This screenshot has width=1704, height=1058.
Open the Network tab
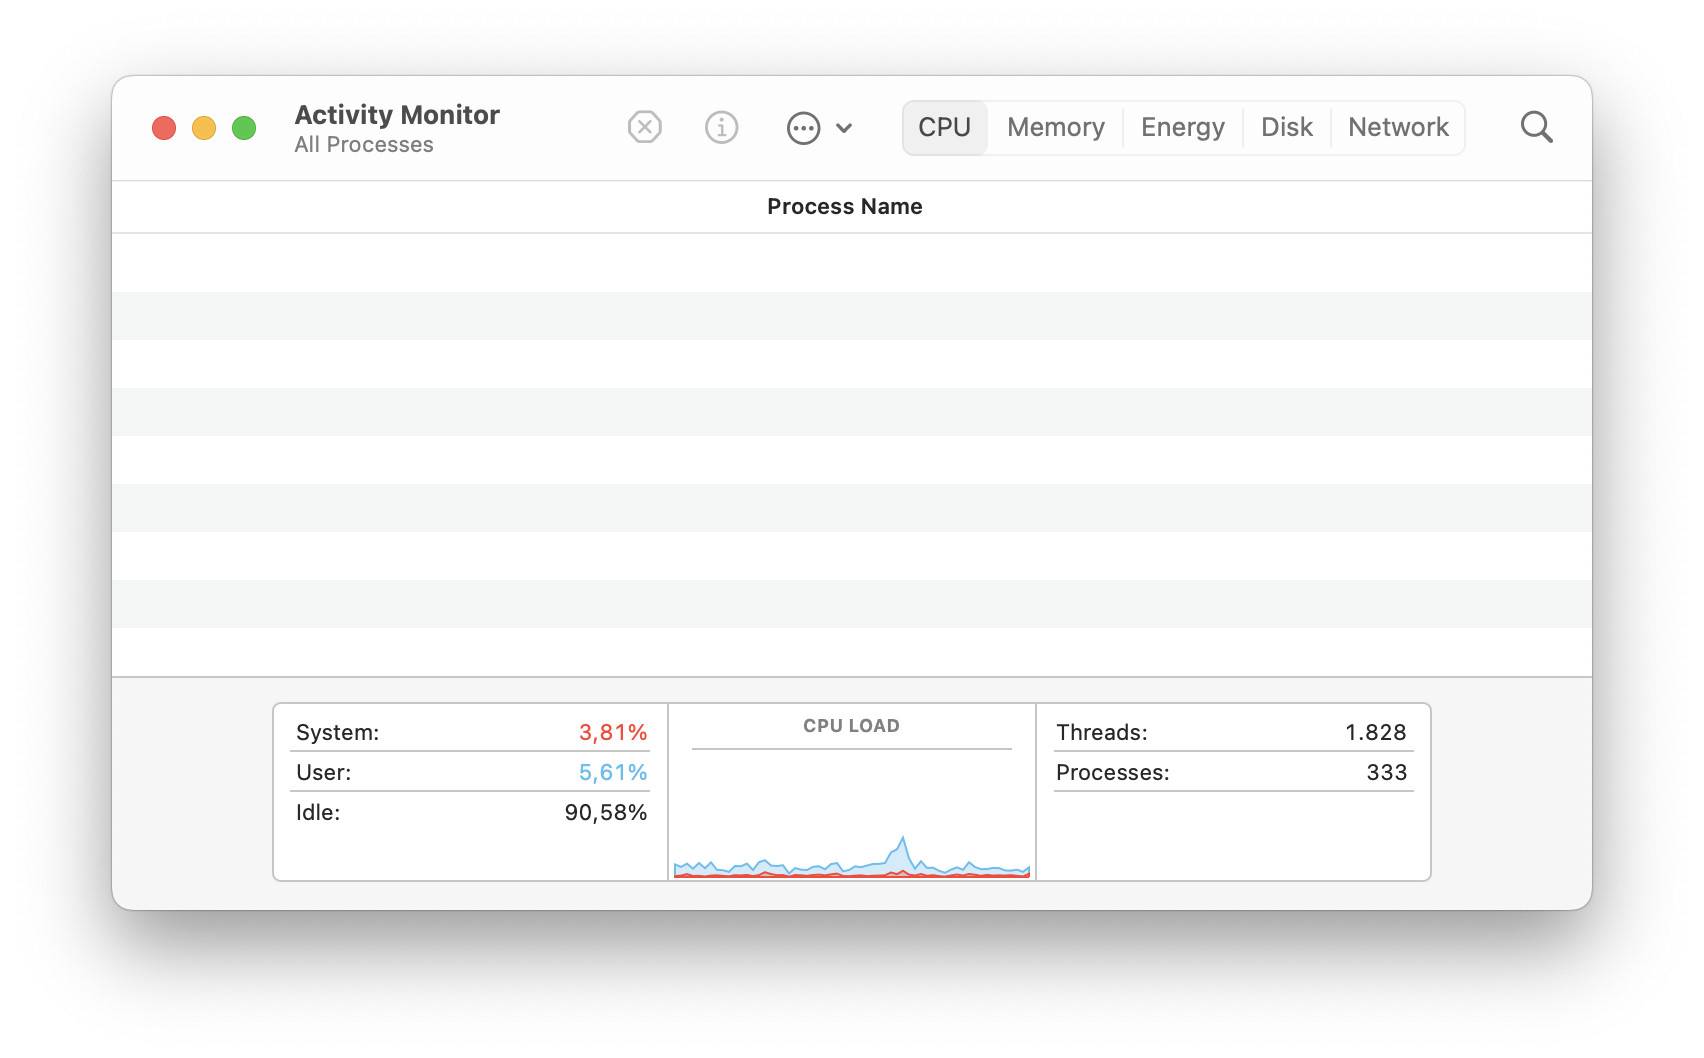(x=1398, y=127)
